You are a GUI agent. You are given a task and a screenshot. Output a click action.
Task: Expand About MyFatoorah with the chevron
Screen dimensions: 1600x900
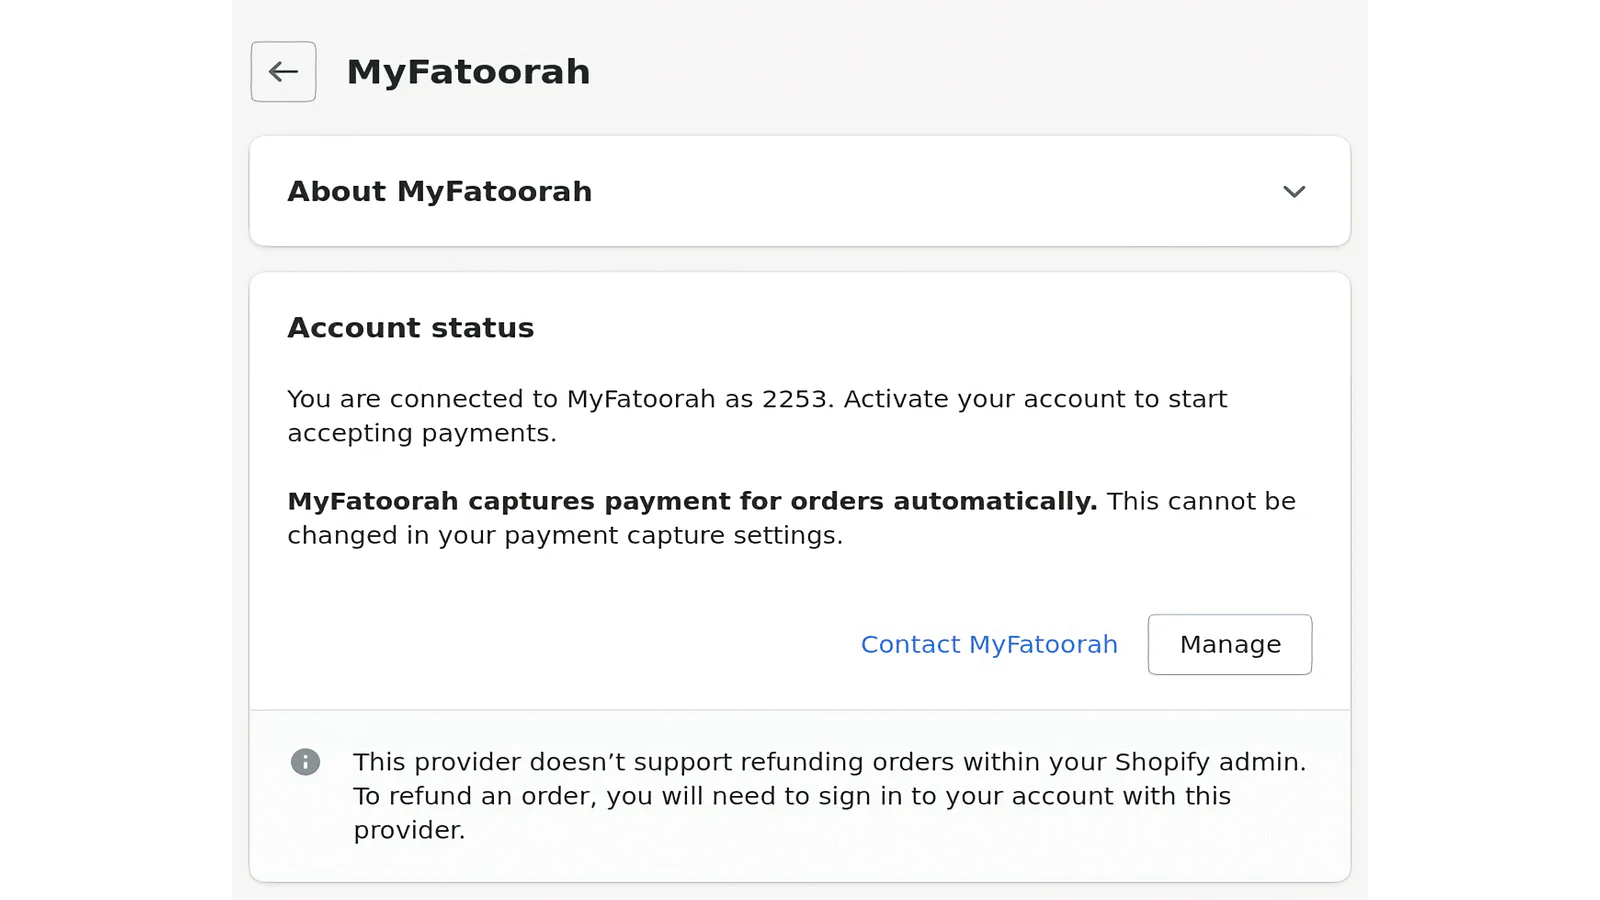pos(1294,192)
